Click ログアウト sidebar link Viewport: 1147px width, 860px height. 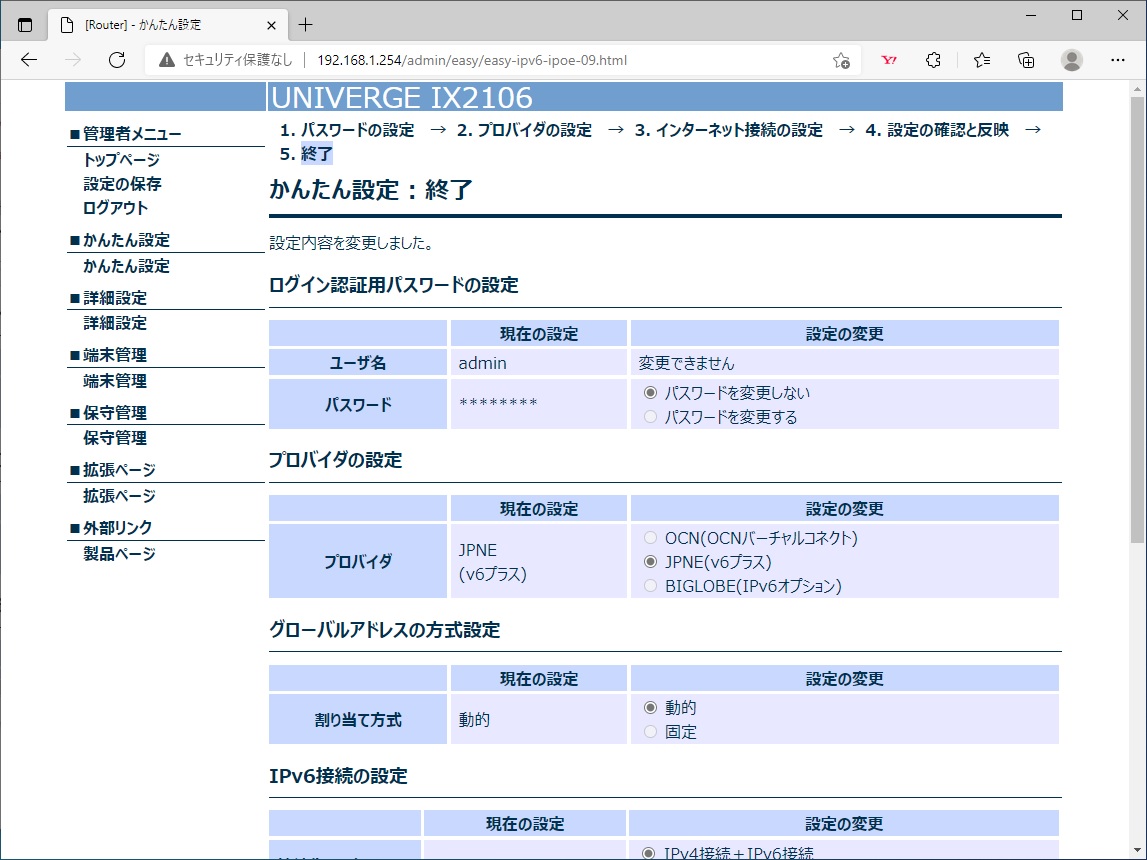click(x=116, y=208)
